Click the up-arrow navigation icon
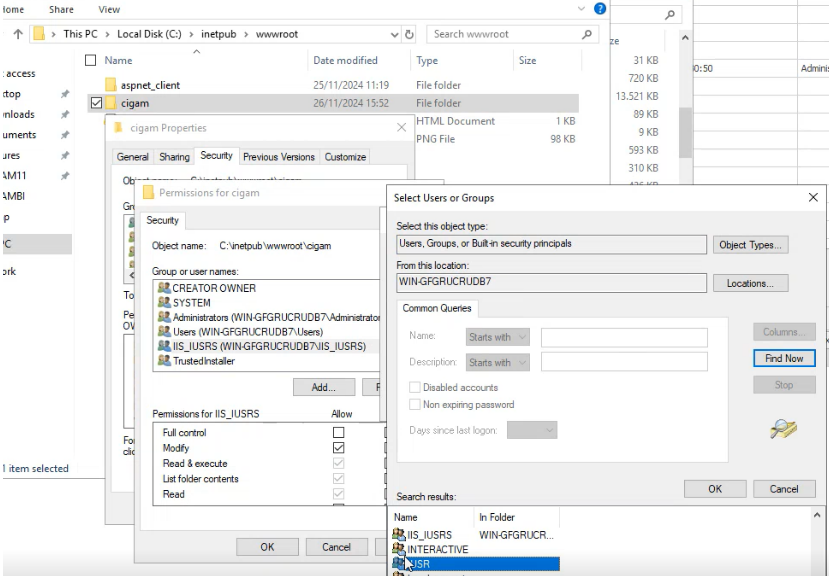The width and height of the screenshot is (829, 581). (x=18, y=34)
